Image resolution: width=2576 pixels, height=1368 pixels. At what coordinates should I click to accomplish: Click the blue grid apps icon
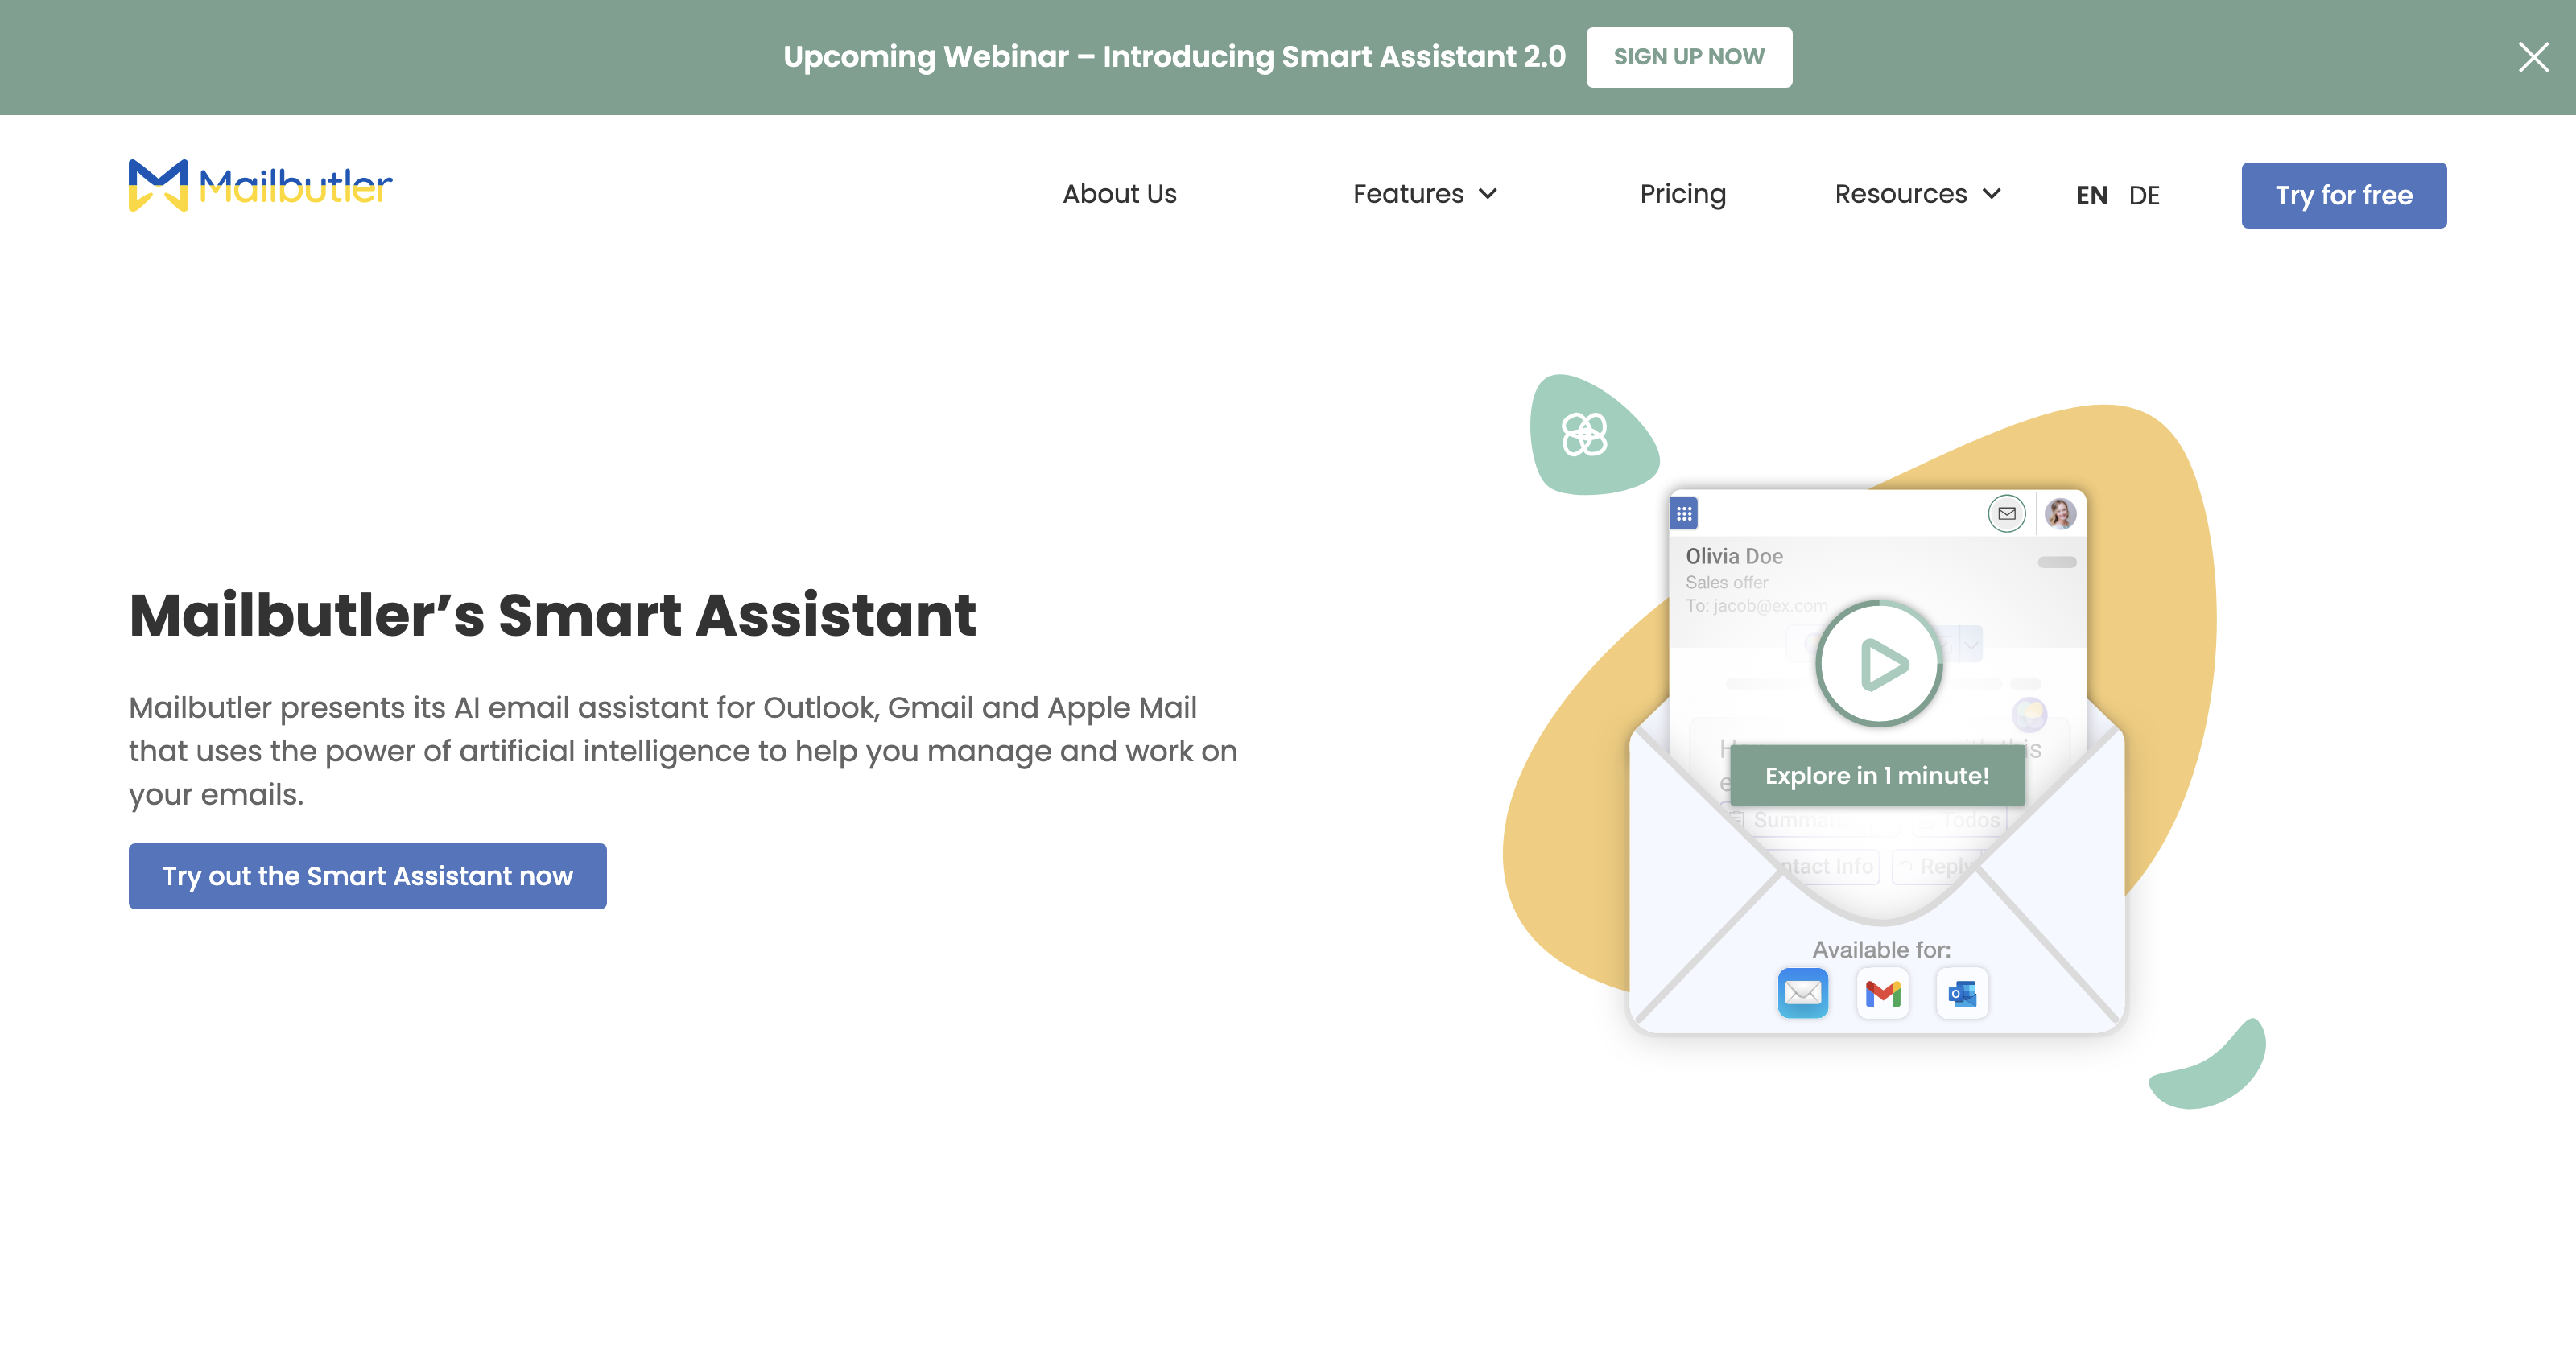[1684, 513]
